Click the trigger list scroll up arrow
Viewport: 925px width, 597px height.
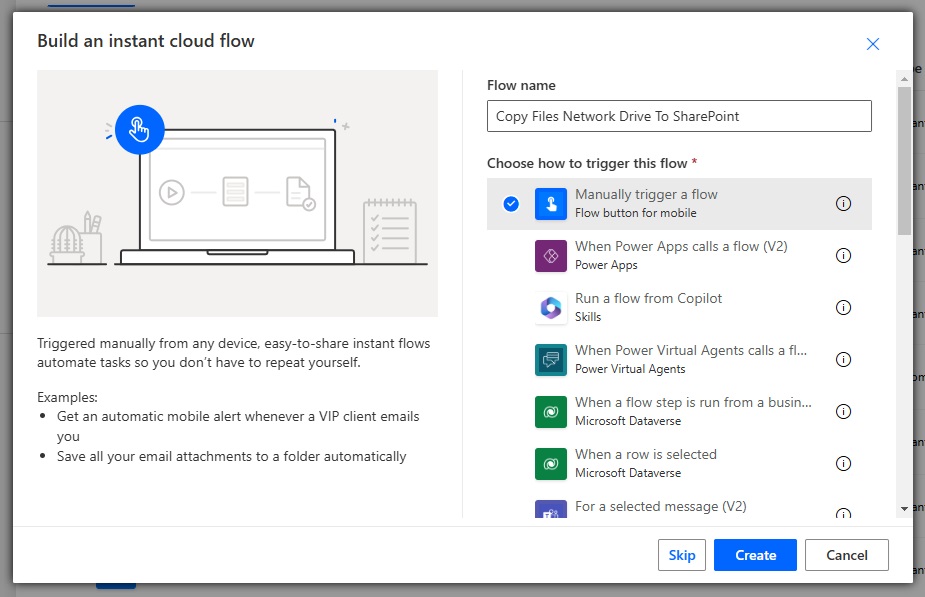(904, 78)
